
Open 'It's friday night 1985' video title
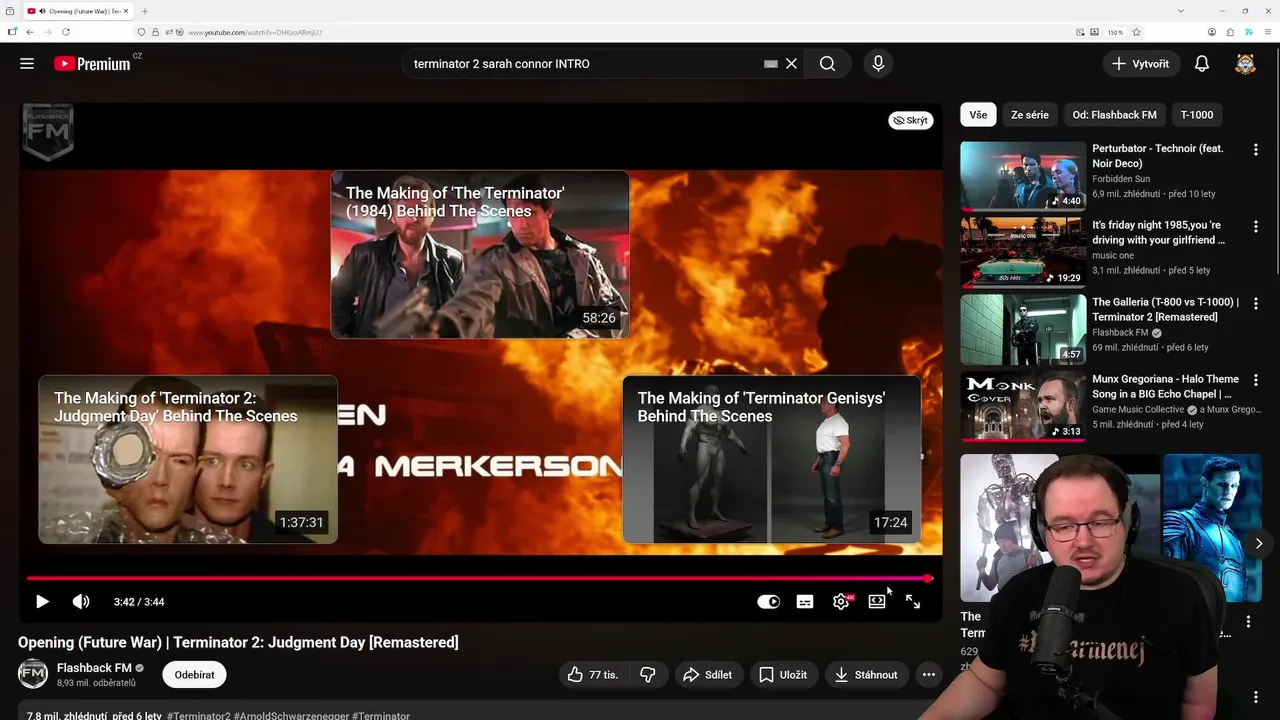tap(1158, 232)
